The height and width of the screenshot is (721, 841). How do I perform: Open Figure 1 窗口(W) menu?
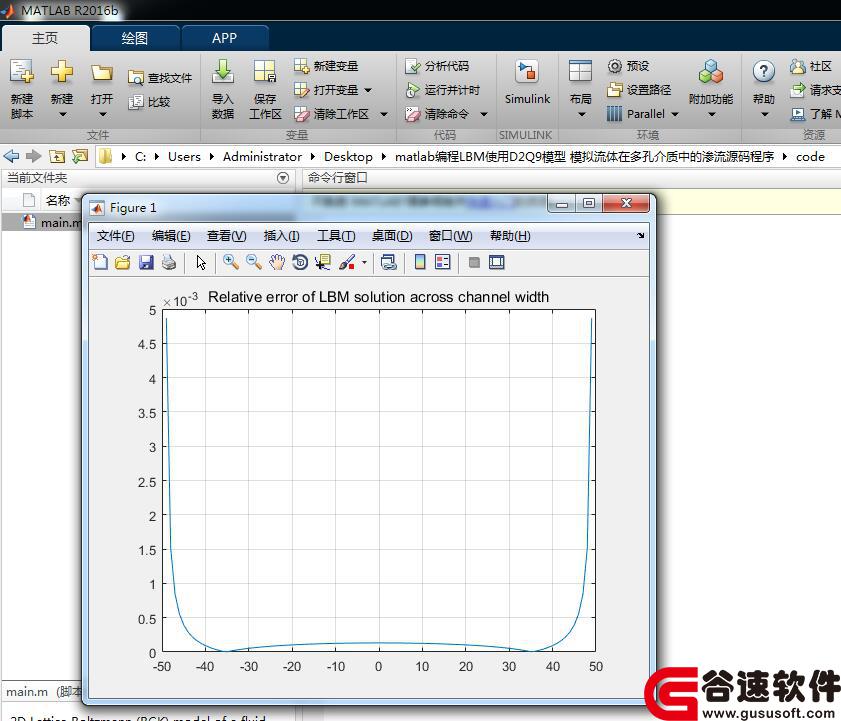[x=451, y=236]
